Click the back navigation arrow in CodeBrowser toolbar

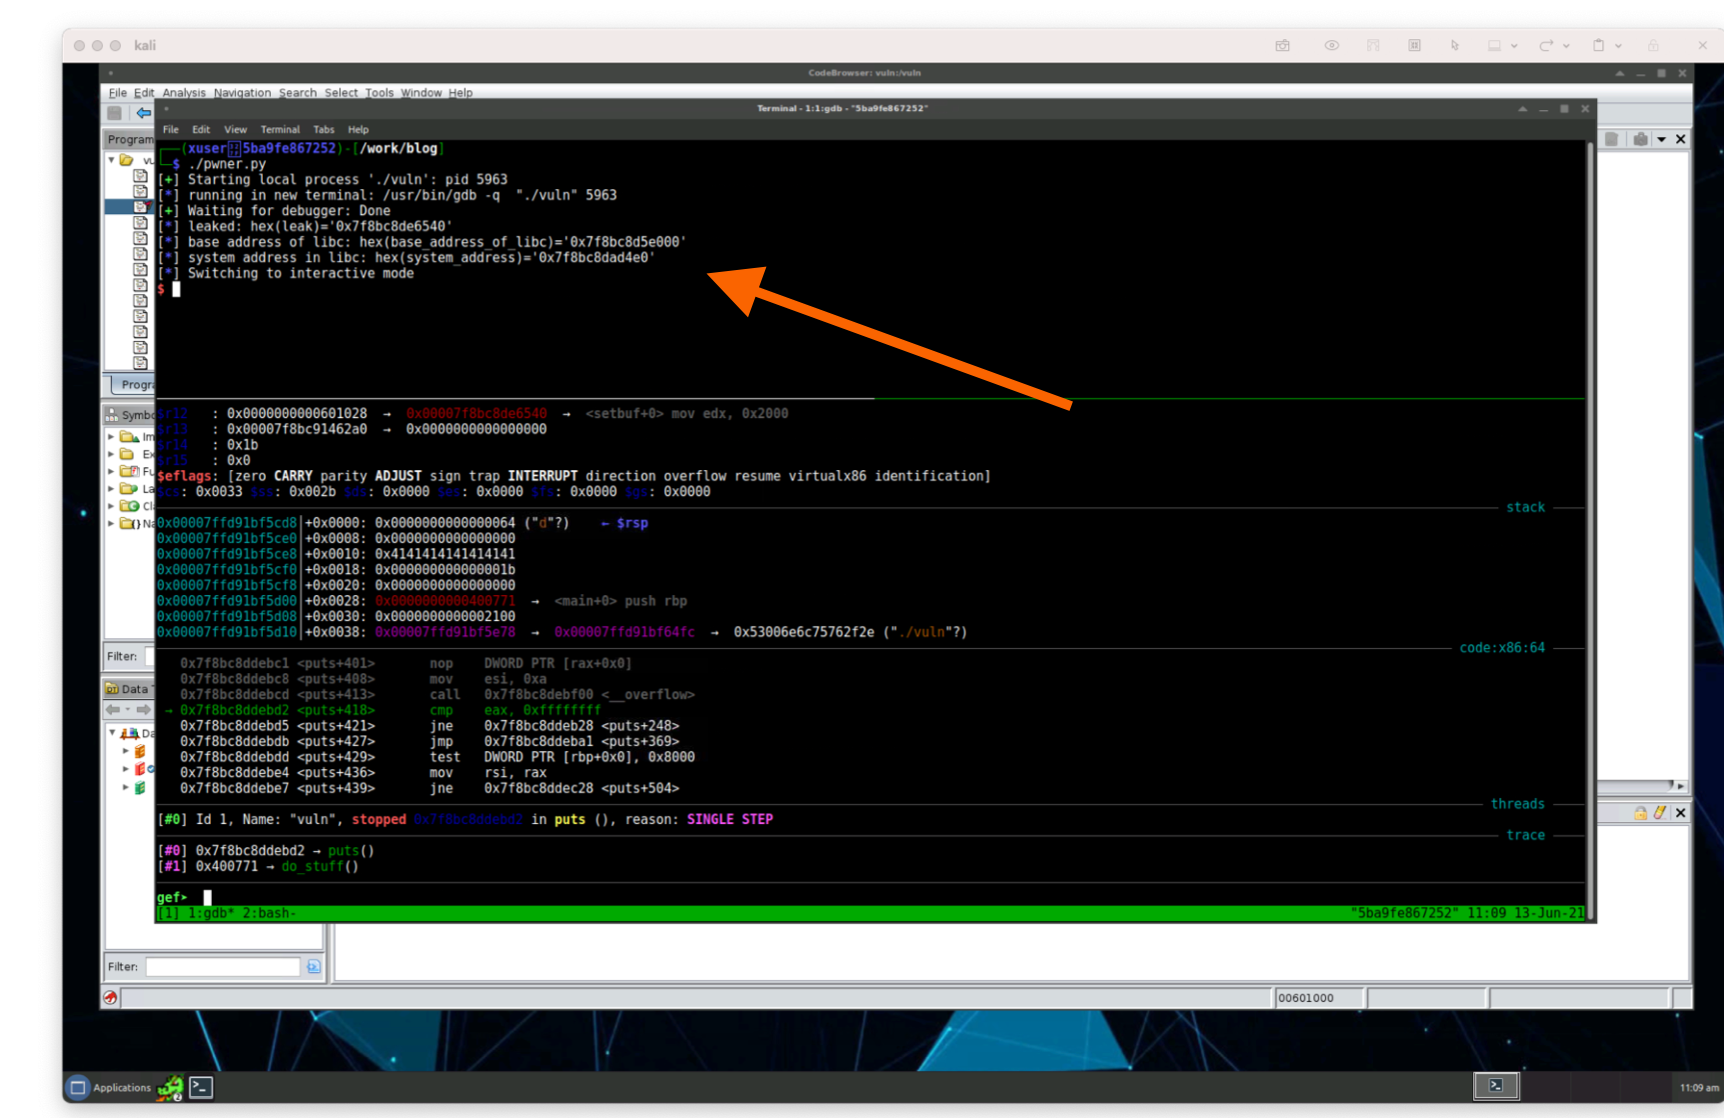coord(145,113)
